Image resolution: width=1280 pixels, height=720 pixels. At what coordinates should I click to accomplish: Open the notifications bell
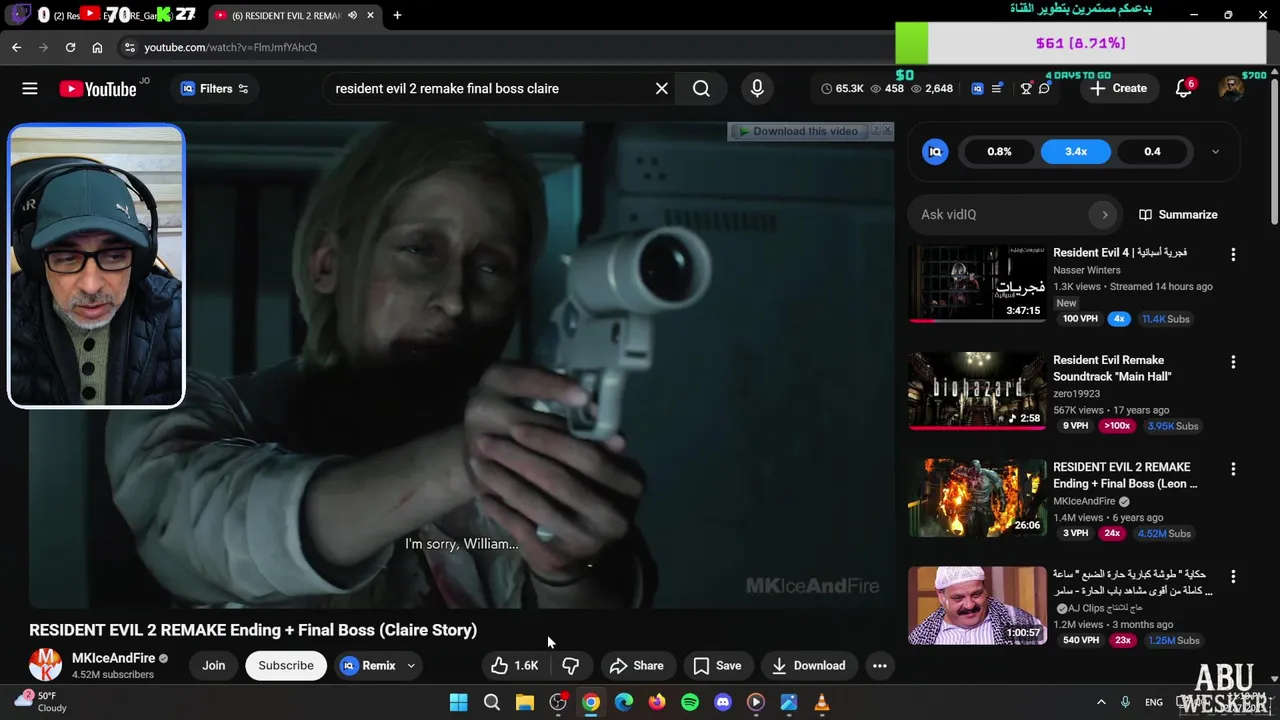click(1184, 88)
